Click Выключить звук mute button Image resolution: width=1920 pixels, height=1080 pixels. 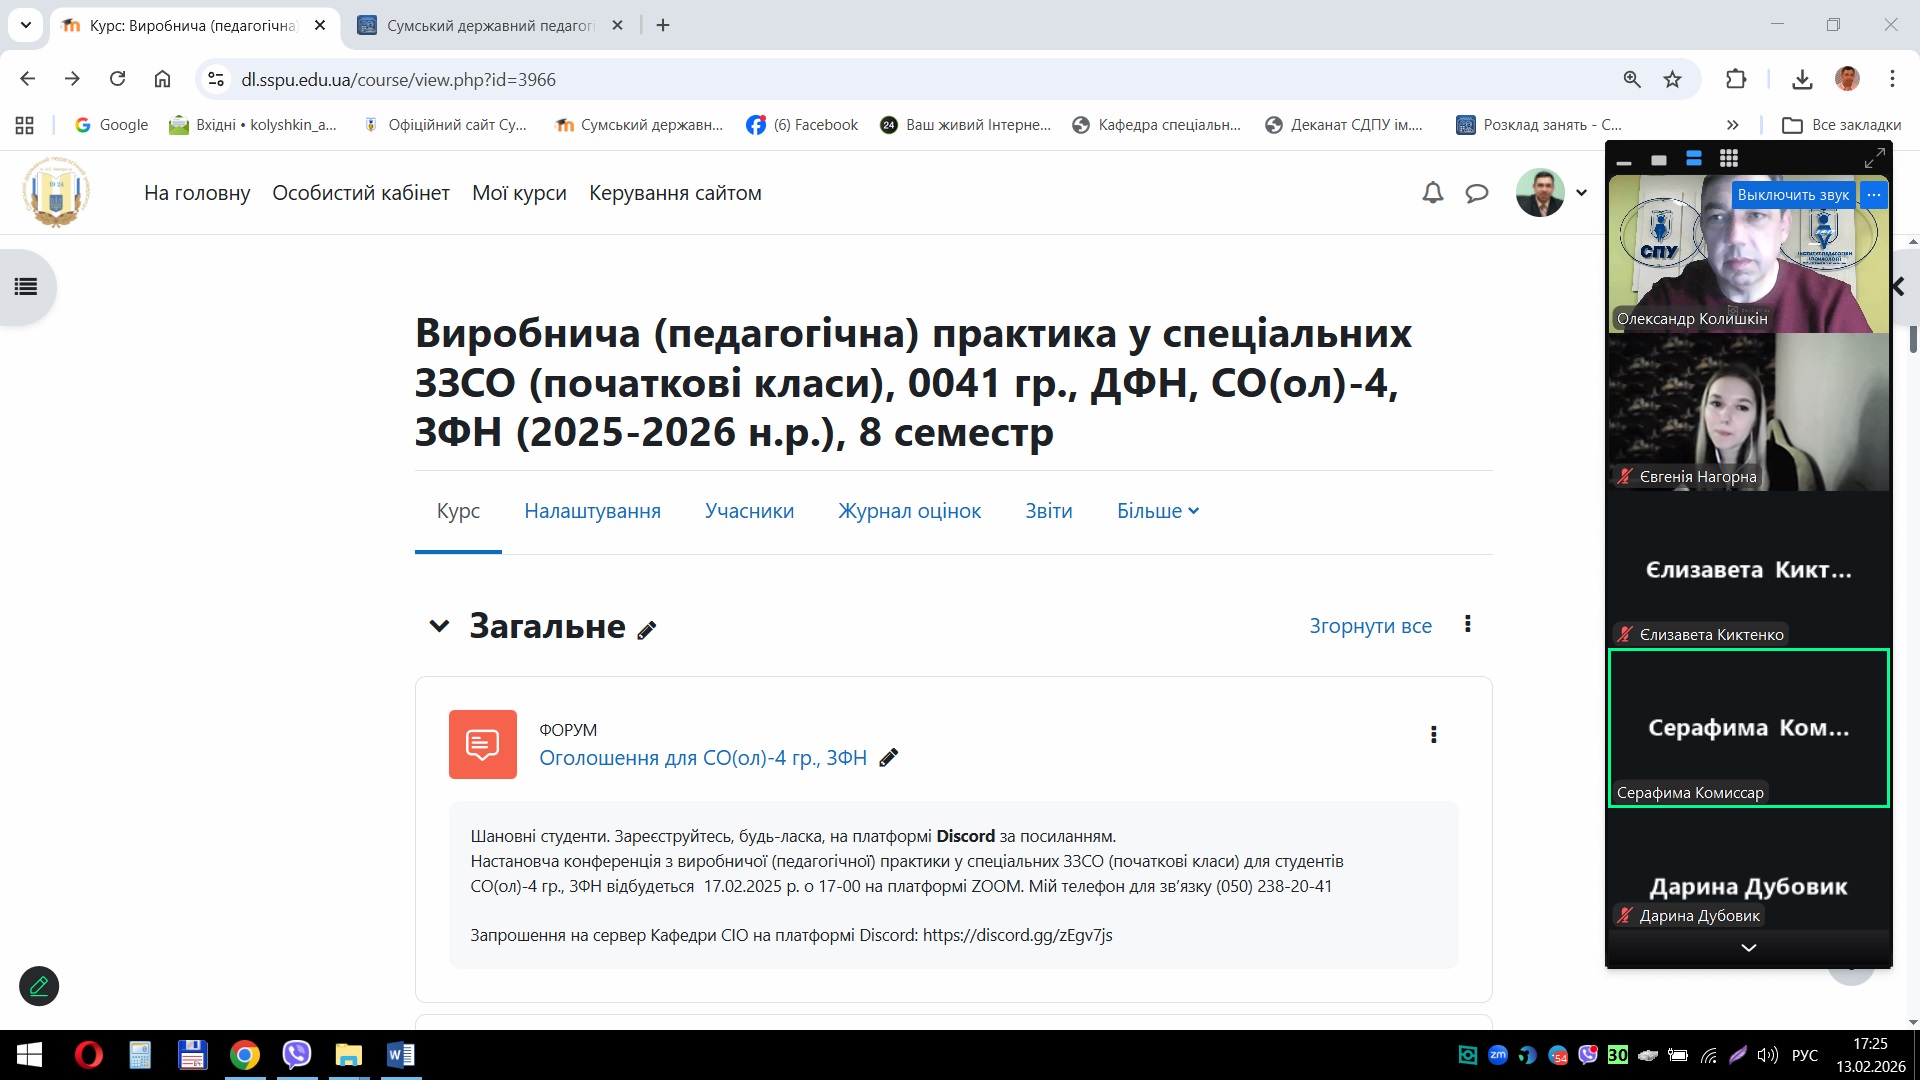tap(1792, 195)
